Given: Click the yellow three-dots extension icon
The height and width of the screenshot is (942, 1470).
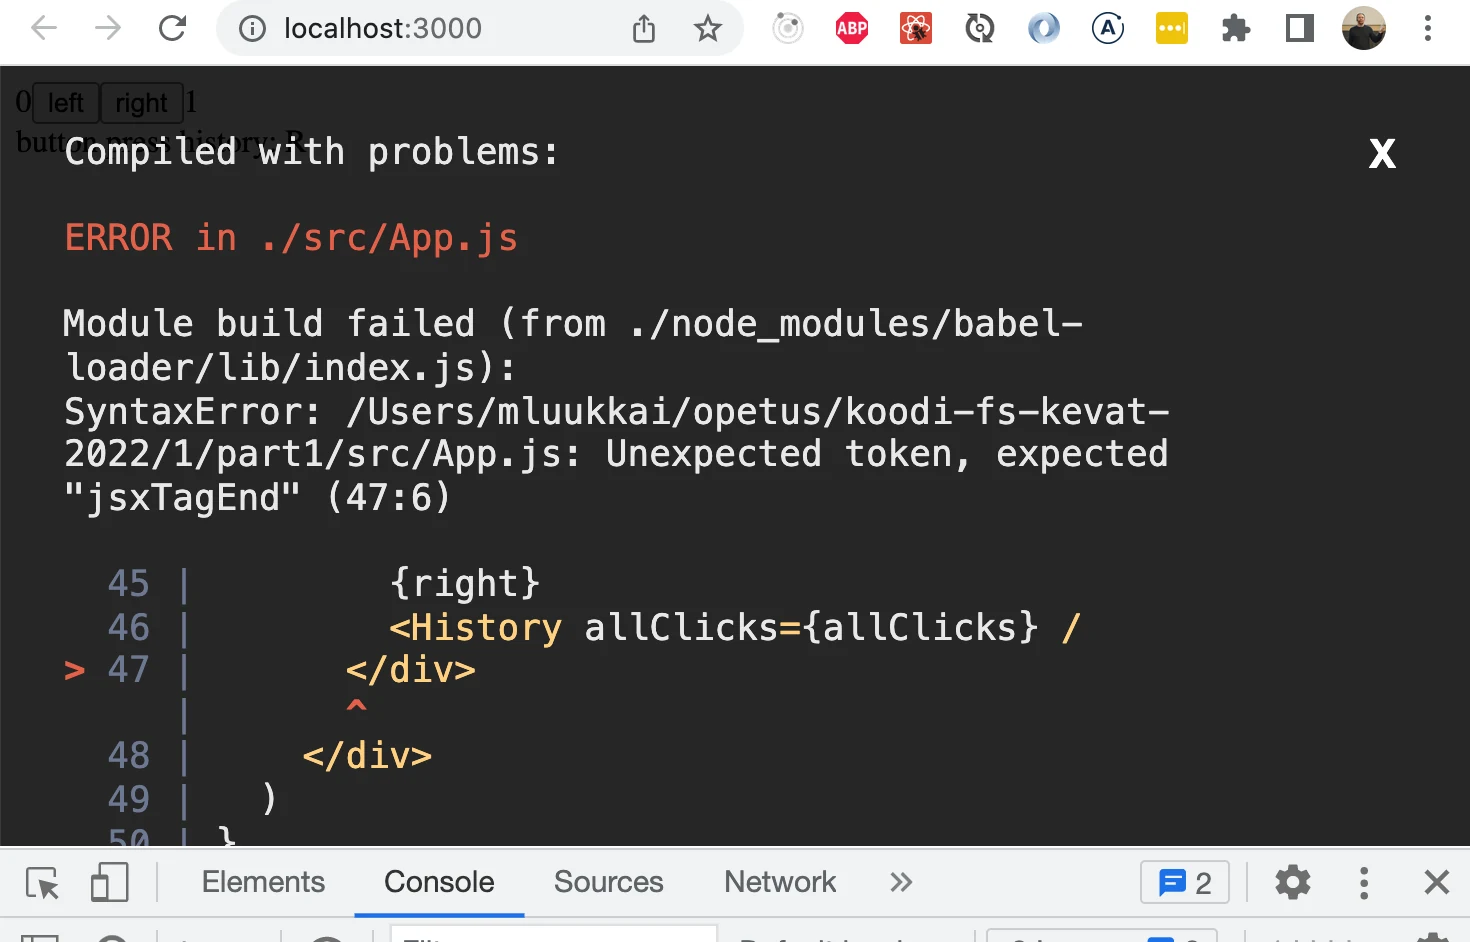Looking at the screenshot, I should (1172, 29).
